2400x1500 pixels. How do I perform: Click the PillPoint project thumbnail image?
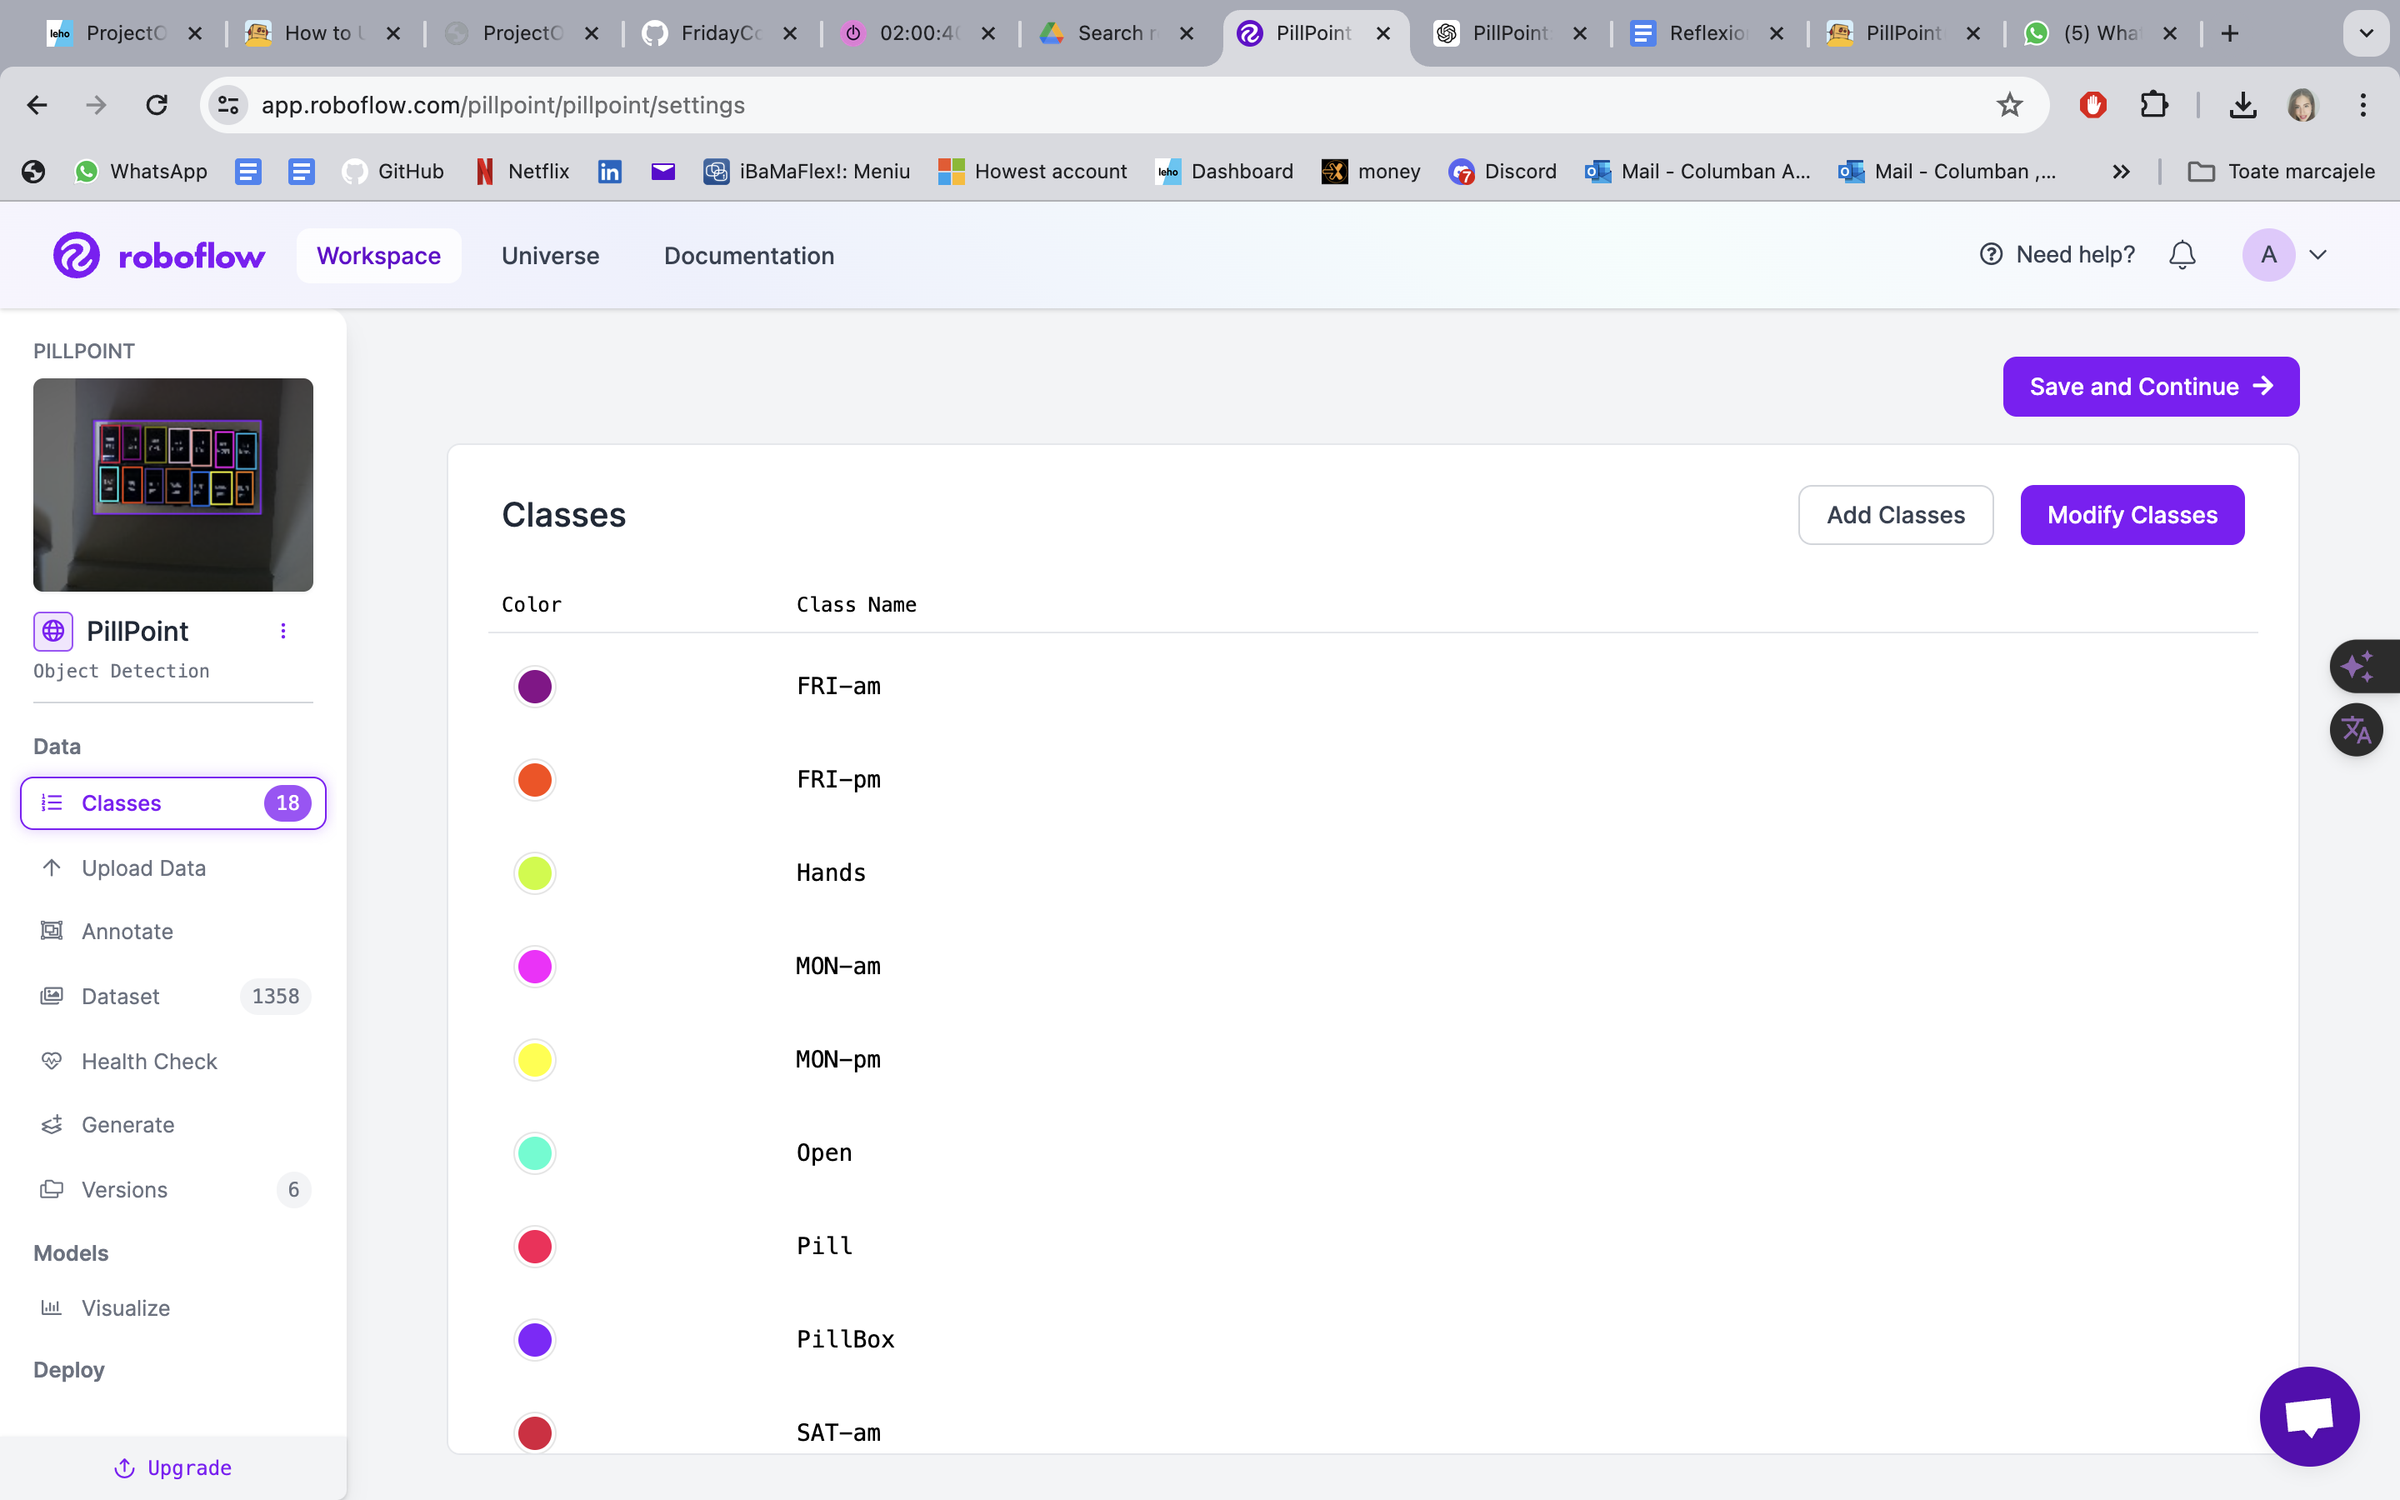(173, 485)
